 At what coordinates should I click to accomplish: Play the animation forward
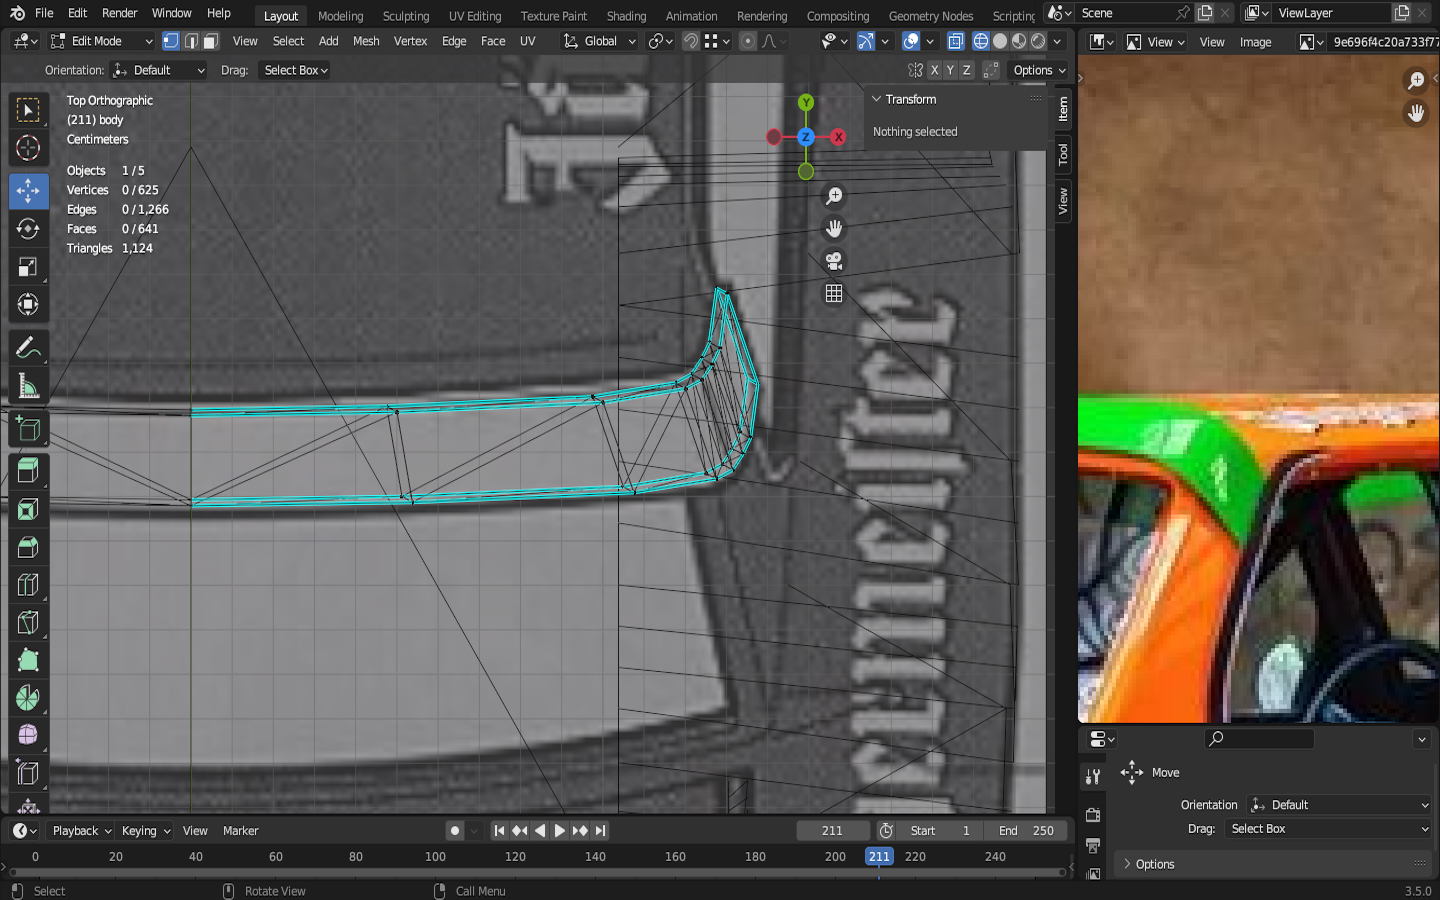click(560, 830)
